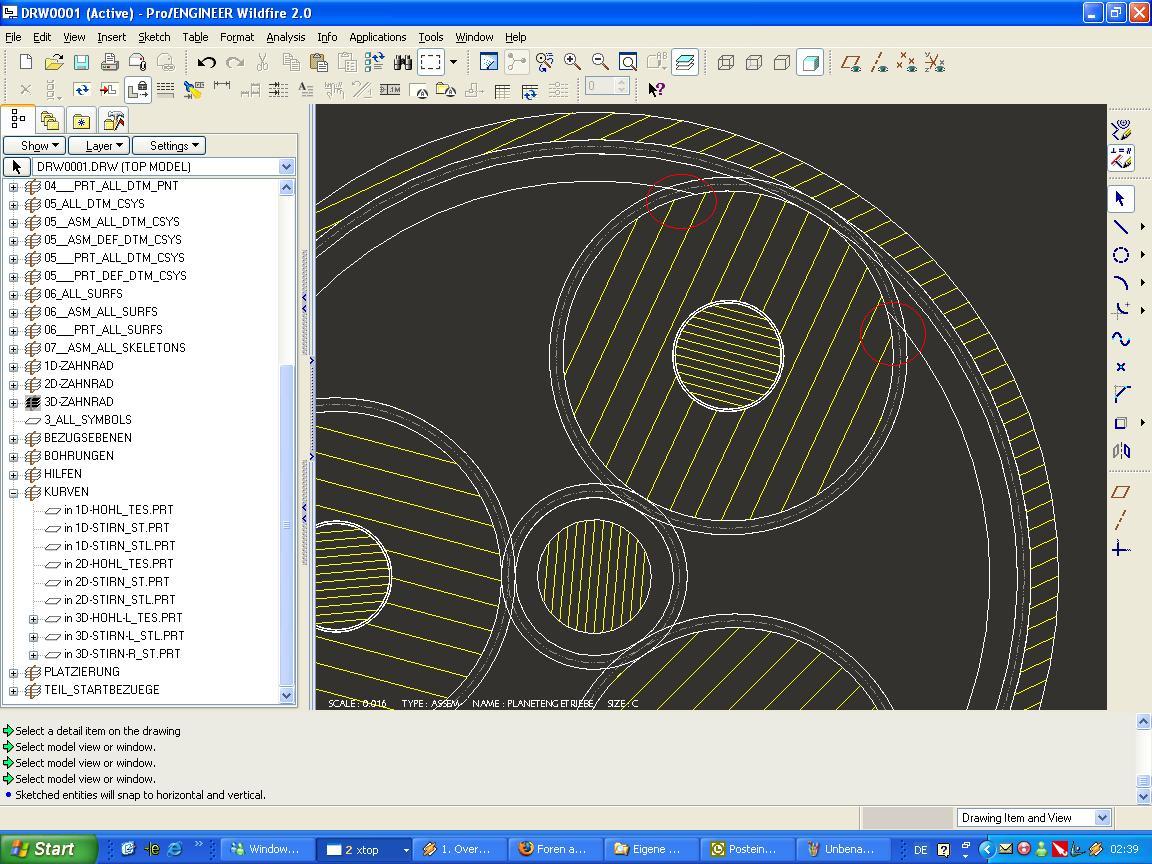
Task: Expand the PLATZIERUNG layer
Action: 13,673
